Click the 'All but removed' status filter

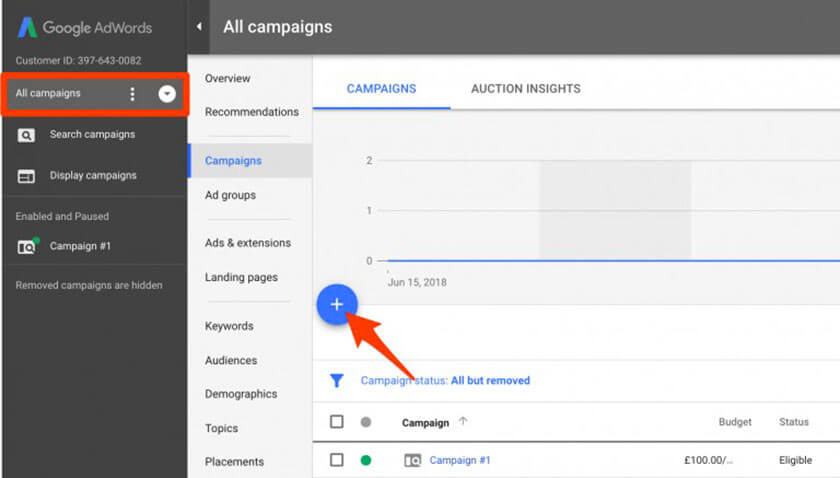pyautogui.click(x=490, y=381)
